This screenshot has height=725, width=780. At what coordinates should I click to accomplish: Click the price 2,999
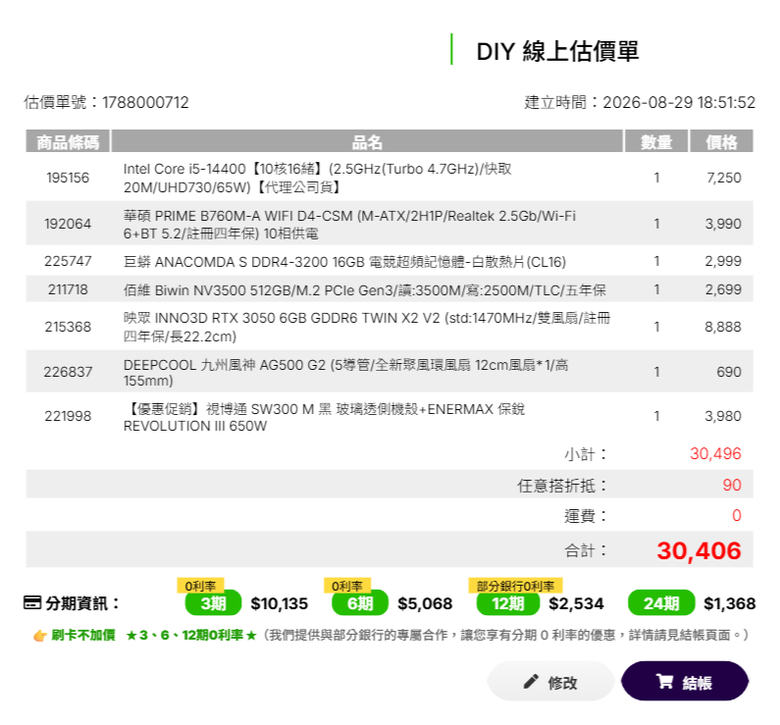(x=723, y=261)
